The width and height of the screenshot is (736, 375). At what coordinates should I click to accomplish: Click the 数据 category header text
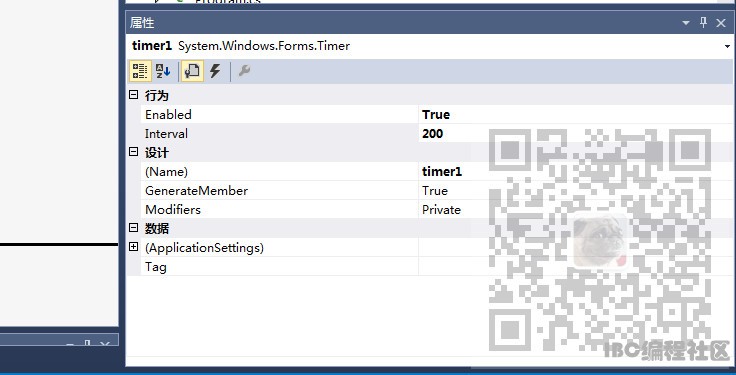click(156, 229)
